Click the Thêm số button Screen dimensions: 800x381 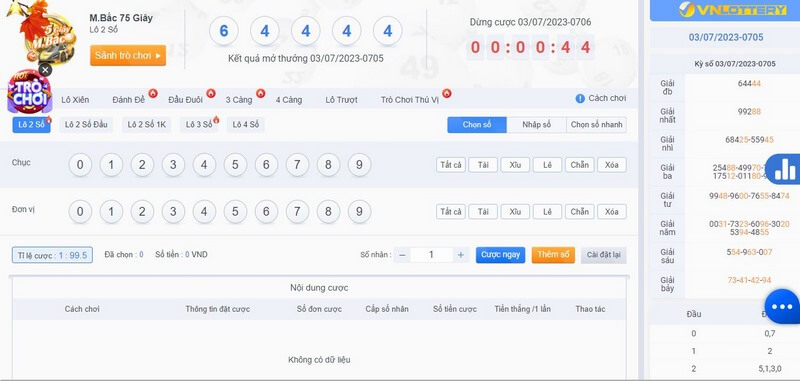point(553,255)
